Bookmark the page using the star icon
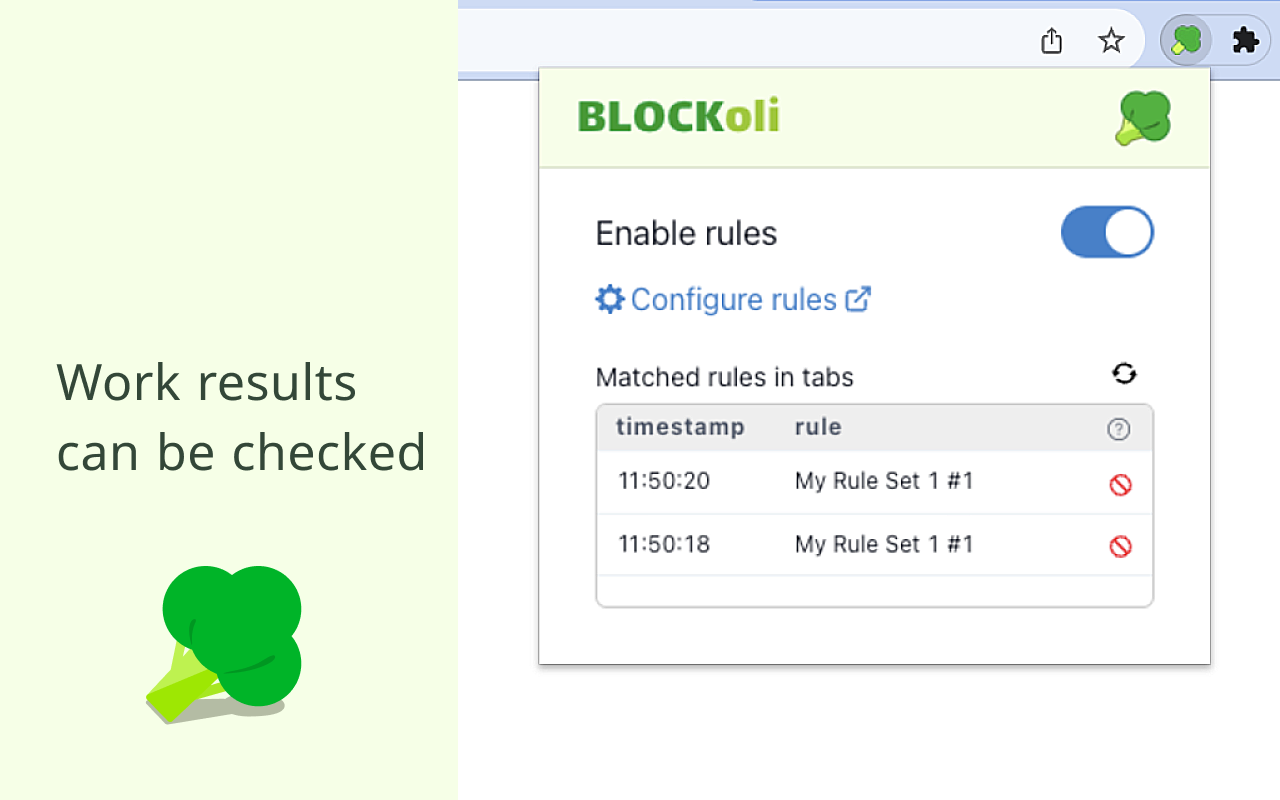Image resolution: width=1280 pixels, height=800 pixels. click(1111, 42)
